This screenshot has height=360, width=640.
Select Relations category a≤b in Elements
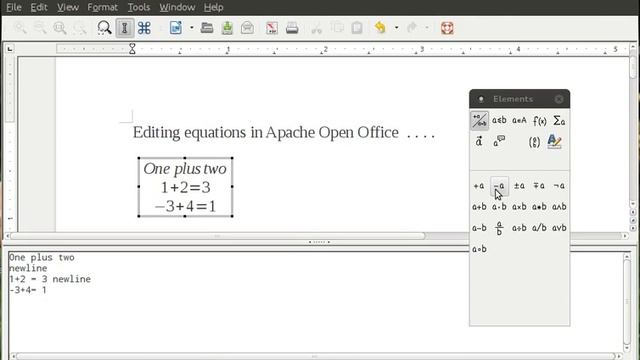point(499,120)
